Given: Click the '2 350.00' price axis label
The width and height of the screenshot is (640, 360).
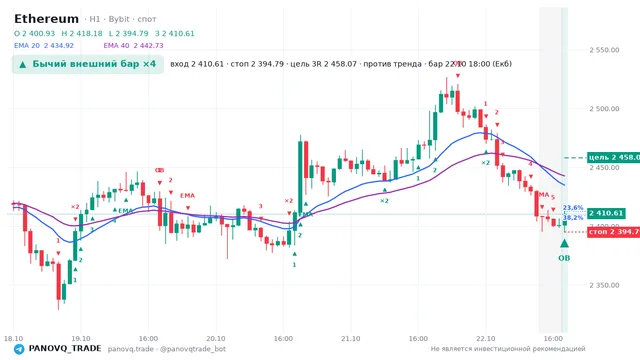Looking at the screenshot, I should [x=604, y=285].
